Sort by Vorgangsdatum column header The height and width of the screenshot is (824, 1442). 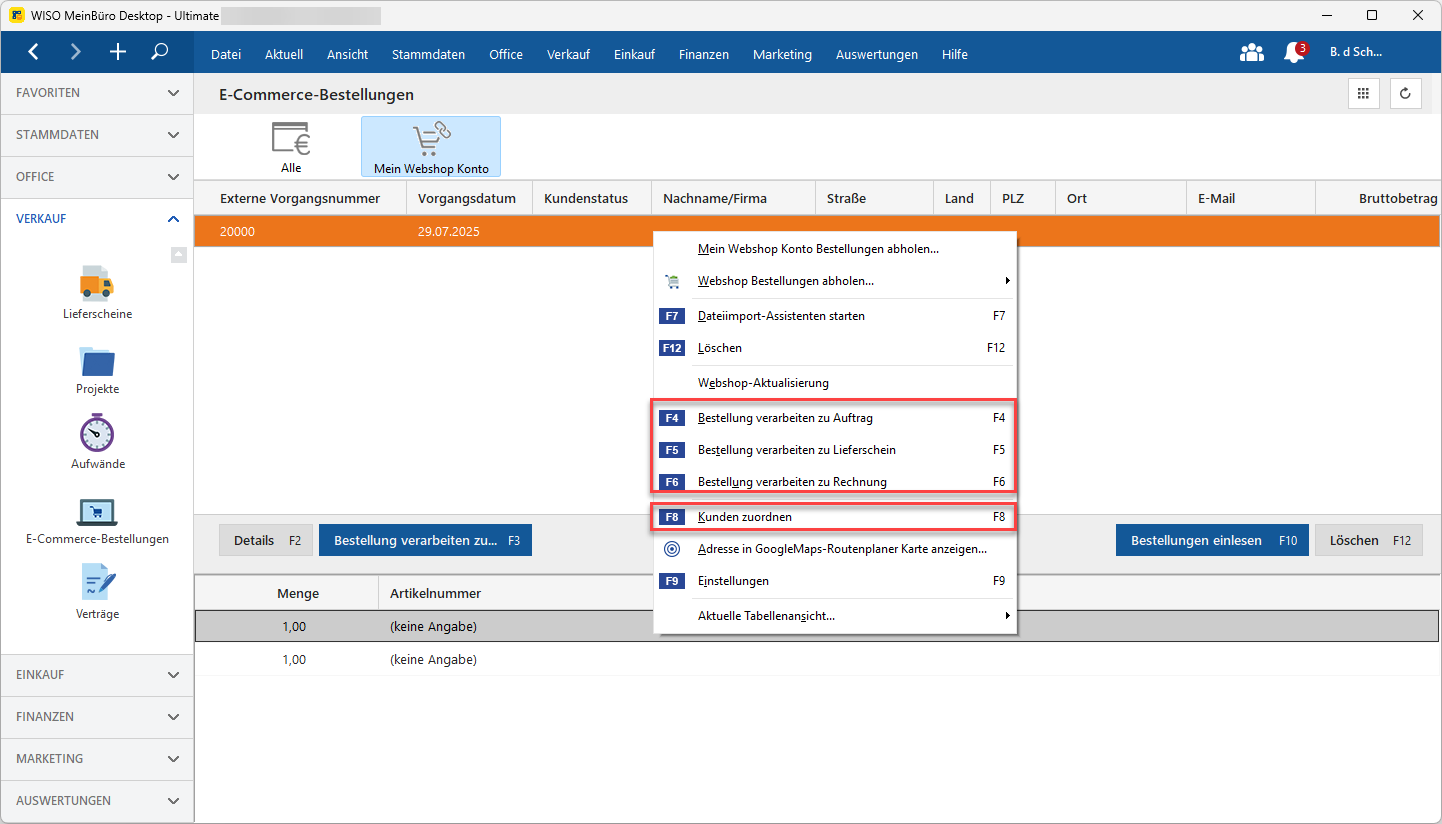[469, 198]
